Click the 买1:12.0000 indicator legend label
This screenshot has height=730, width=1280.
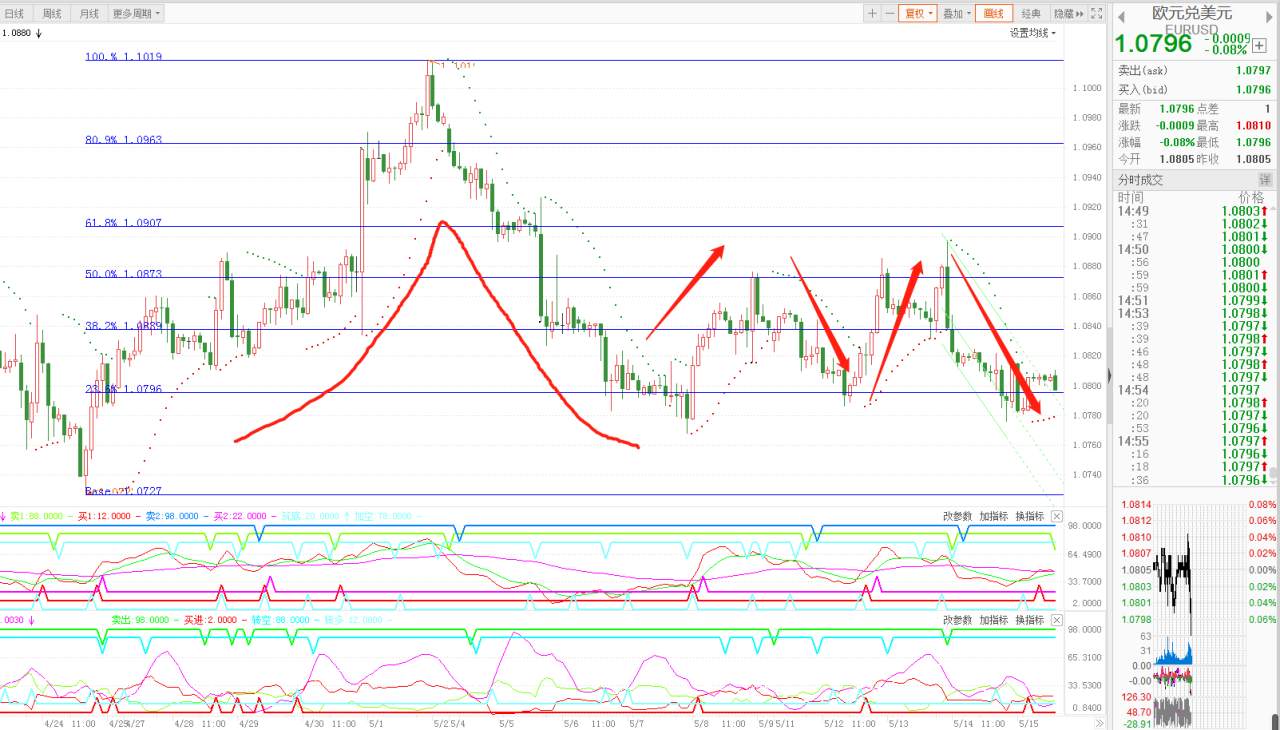(x=104, y=516)
